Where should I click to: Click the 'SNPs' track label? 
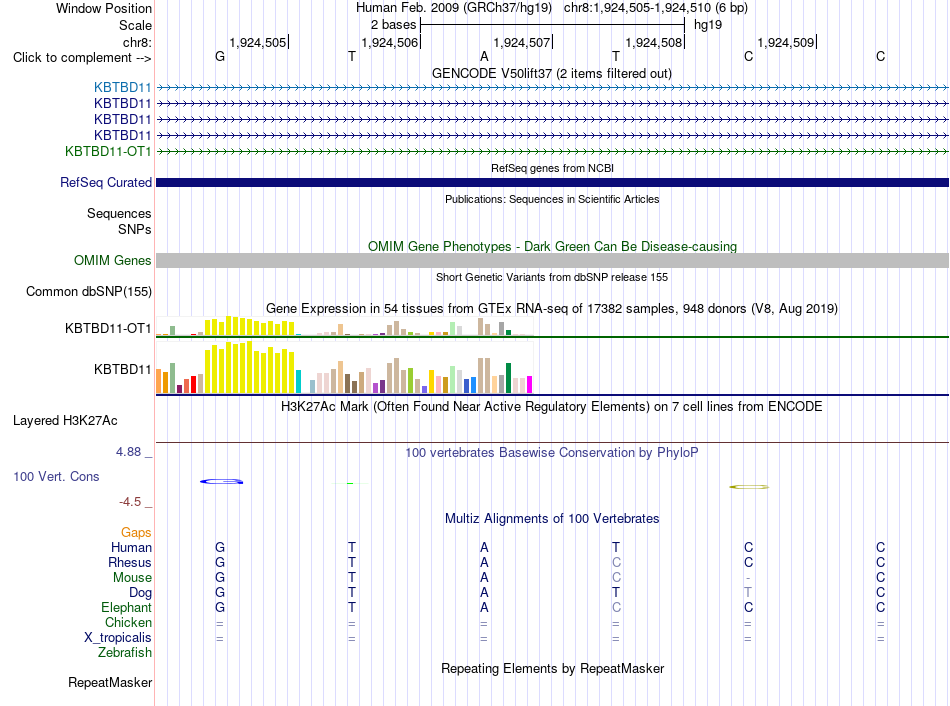click(x=135, y=229)
